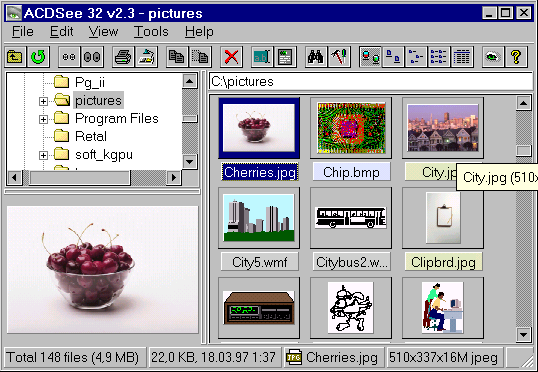Select the larger thumbnails size icon
The height and width of the screenshot is (372, 538).
(92, 57)
